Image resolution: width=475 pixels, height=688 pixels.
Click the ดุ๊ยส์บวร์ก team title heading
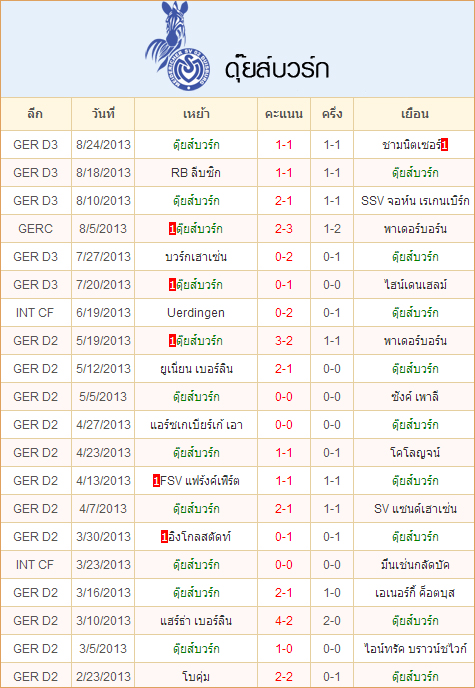pyautogui.click(x=277, y=69)
